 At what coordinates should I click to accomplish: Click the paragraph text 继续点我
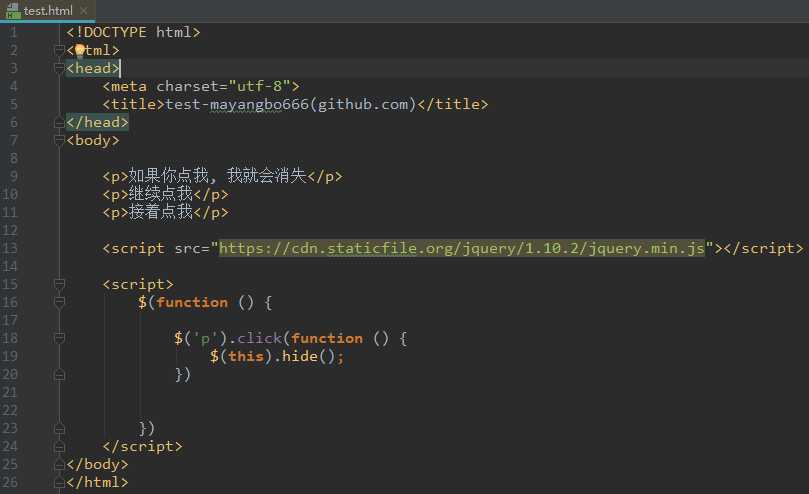pos(160,194)
